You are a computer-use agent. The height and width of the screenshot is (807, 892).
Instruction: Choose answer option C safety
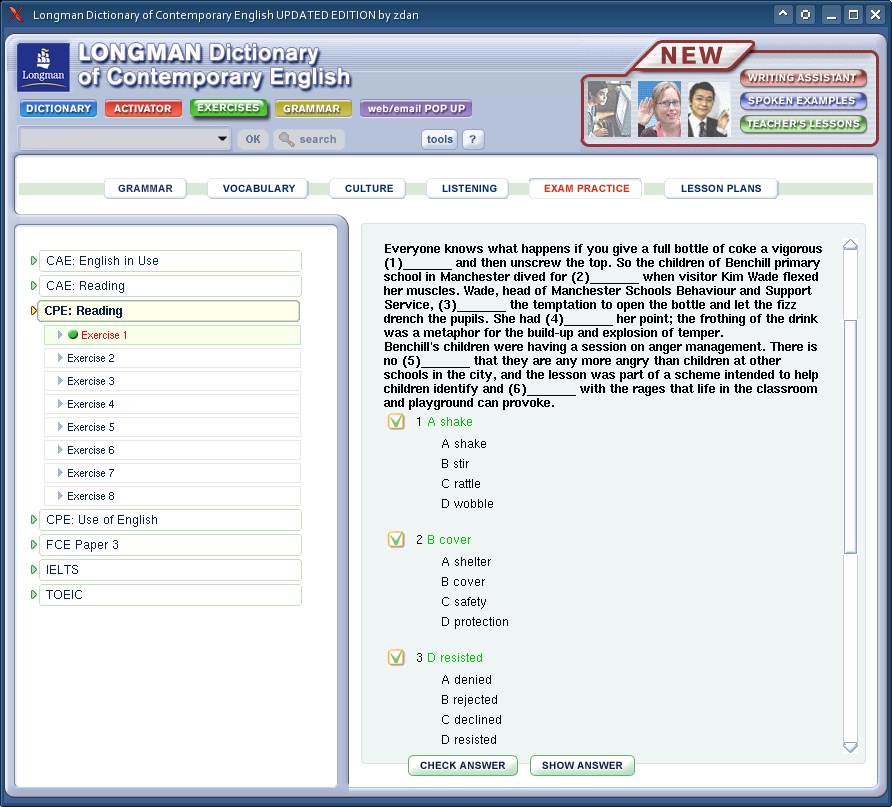point(464,602)
